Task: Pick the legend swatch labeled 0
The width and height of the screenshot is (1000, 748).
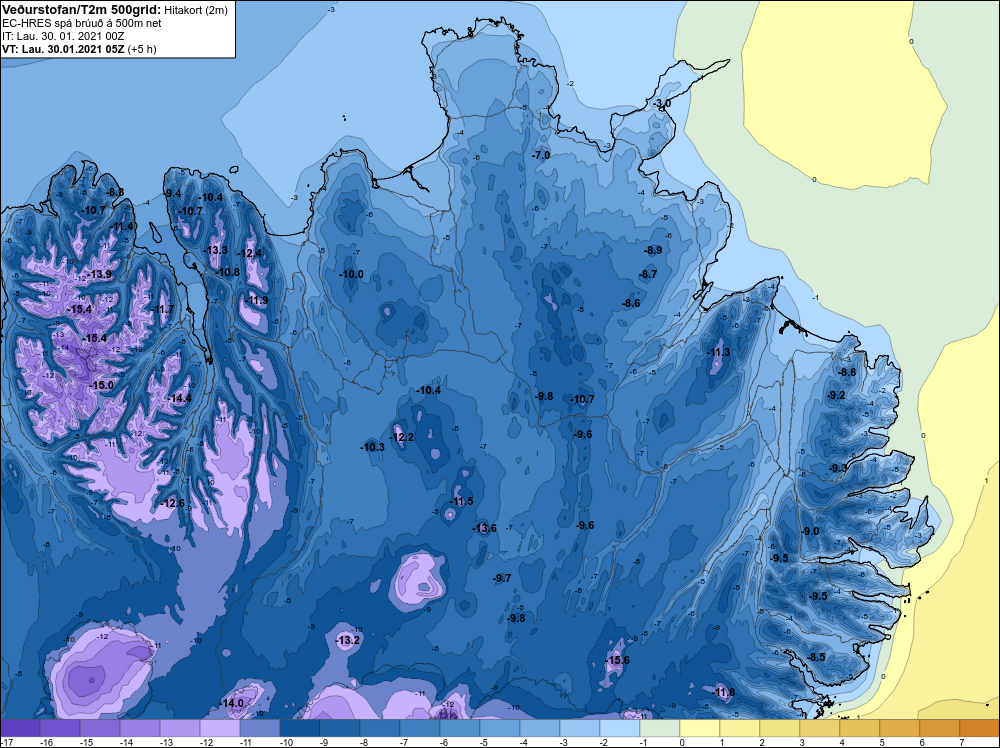Action: coord(700,728)
